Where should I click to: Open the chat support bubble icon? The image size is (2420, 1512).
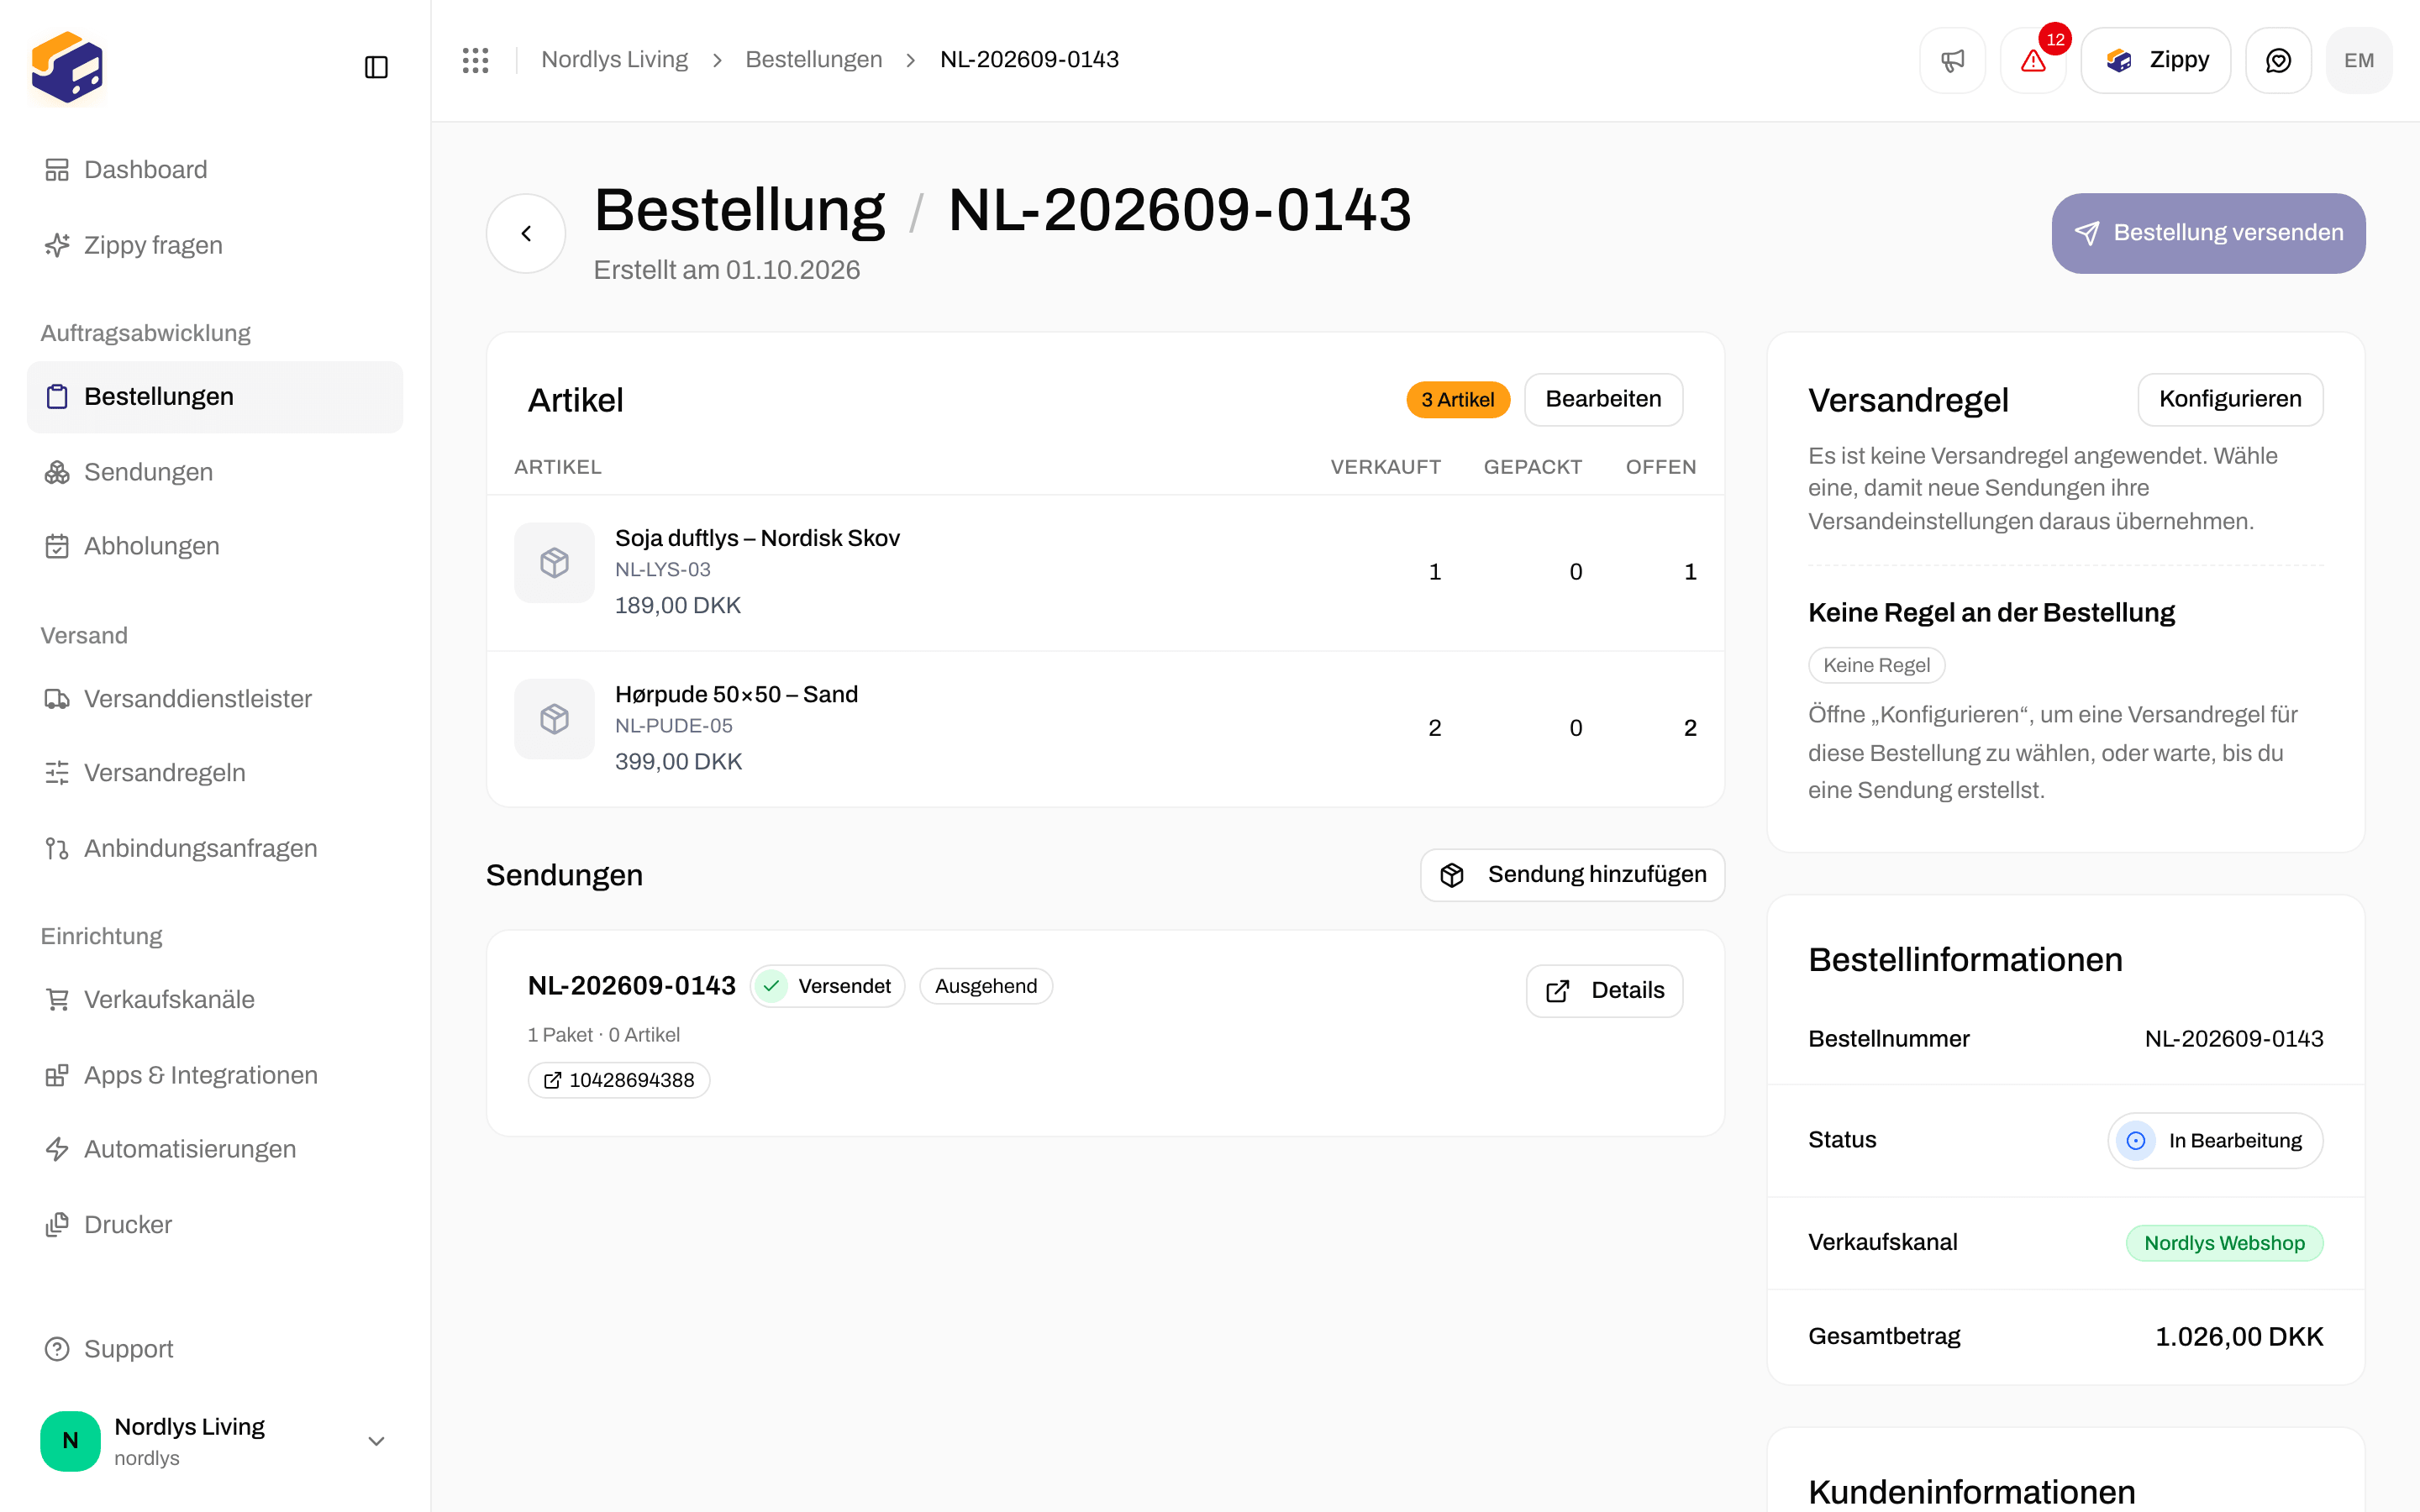pyautogui.click(x=2278, y=60)
